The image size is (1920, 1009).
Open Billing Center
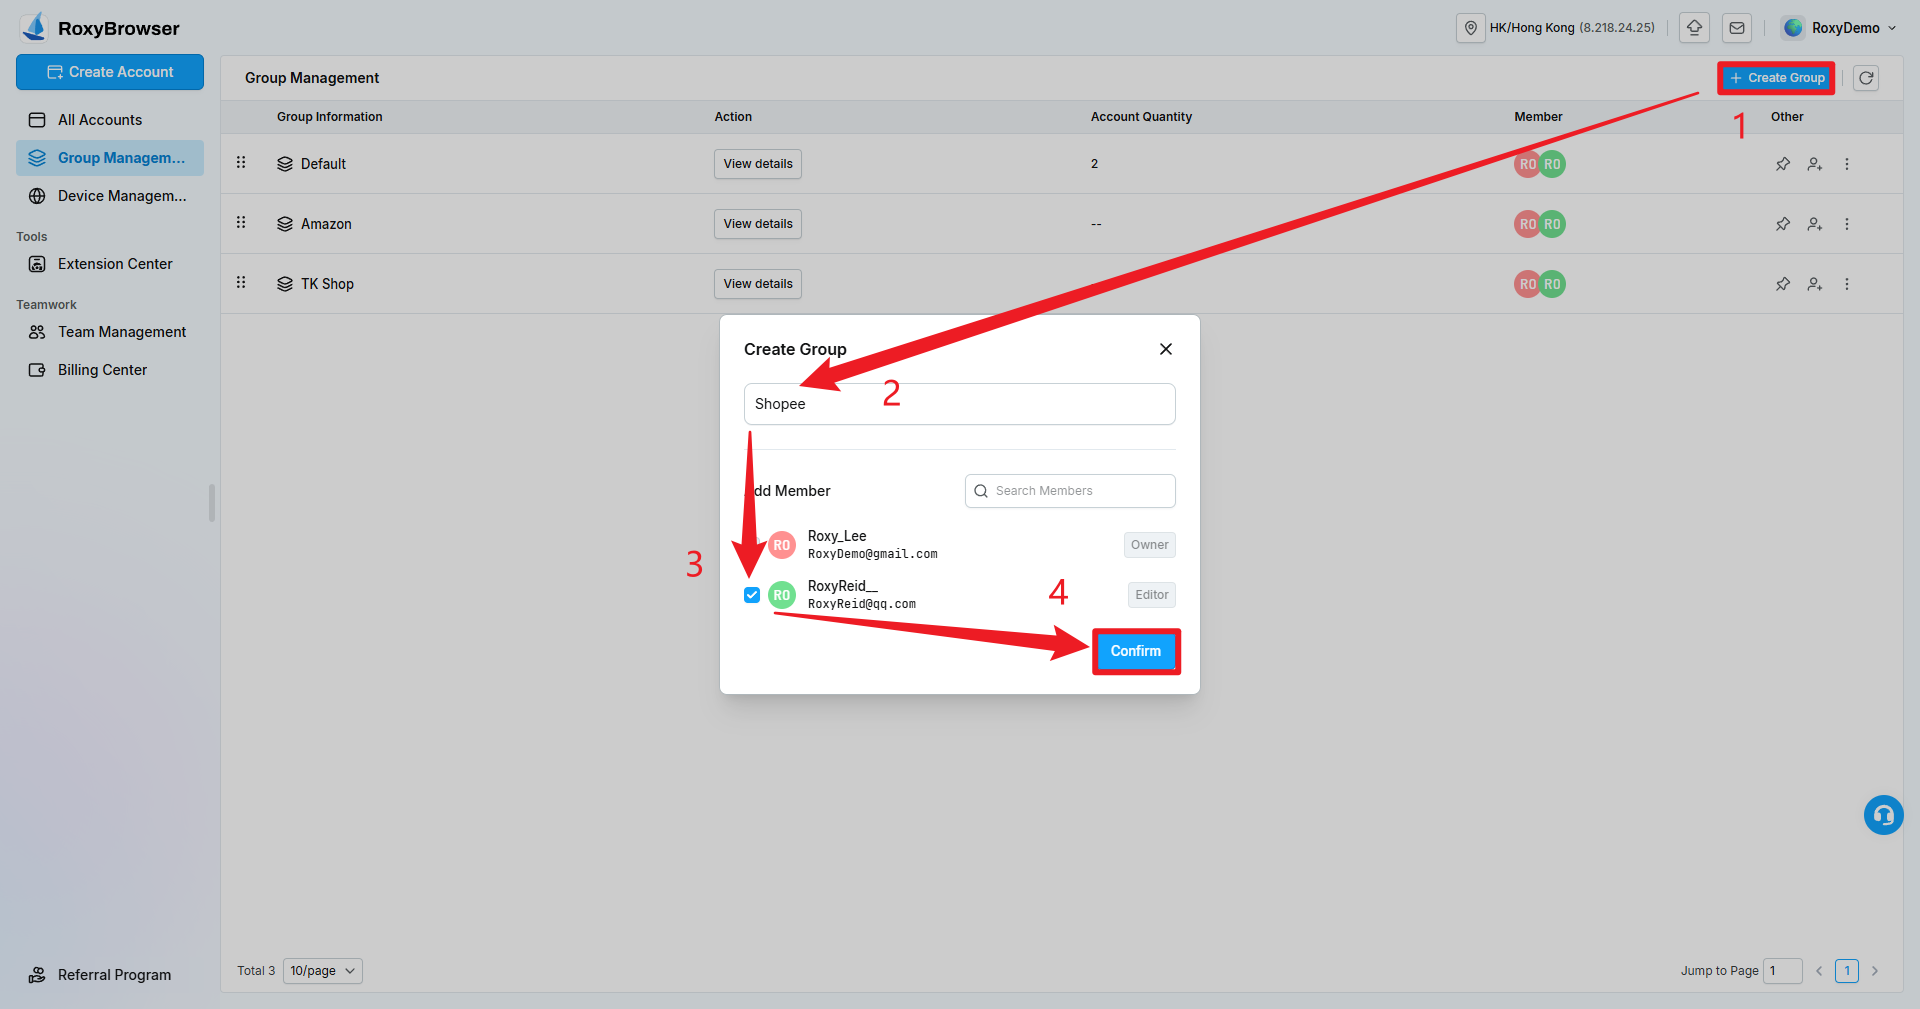click(110, 370)
